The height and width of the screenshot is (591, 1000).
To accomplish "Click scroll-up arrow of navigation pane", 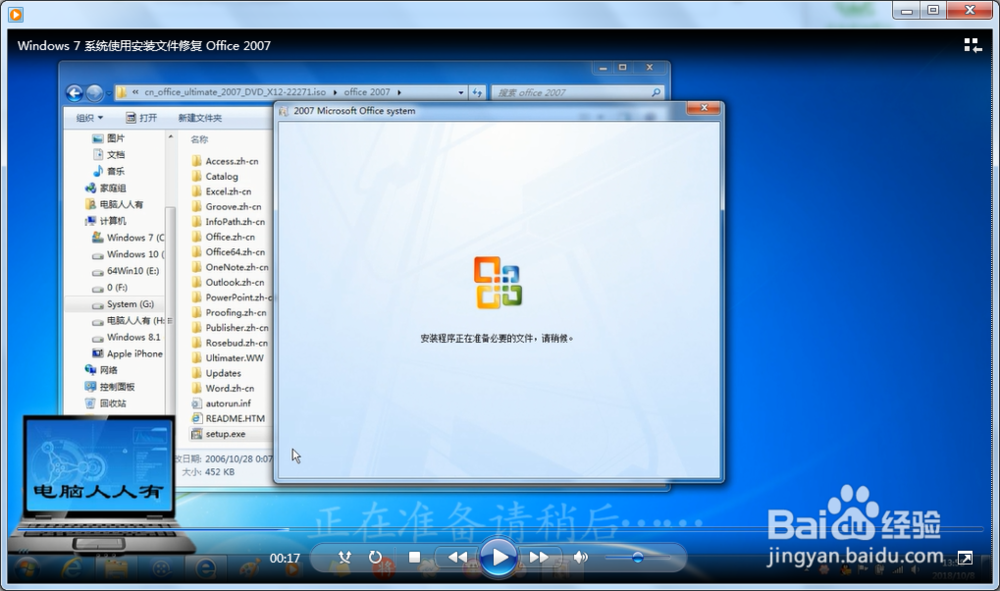I will (x=170, y=136).
